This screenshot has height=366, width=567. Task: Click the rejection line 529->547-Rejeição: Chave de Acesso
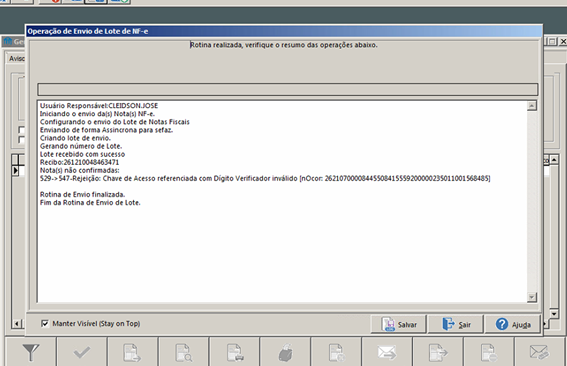pos(265,178)
